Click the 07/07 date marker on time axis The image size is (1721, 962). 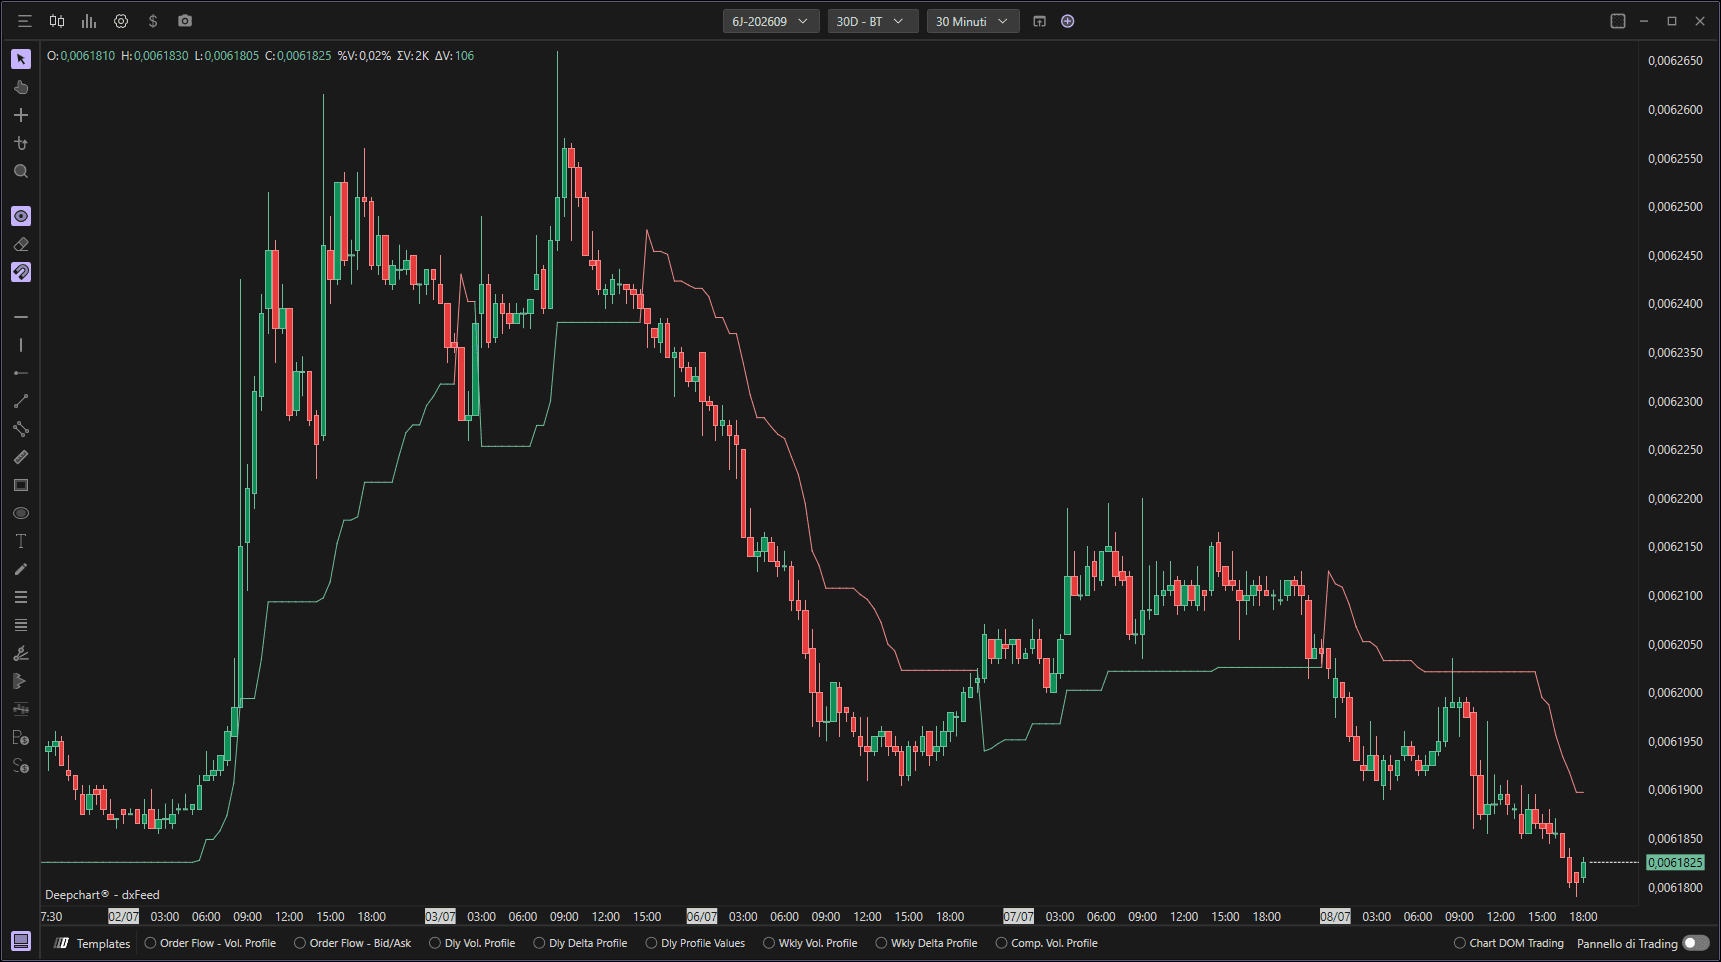click(1018, 916)
